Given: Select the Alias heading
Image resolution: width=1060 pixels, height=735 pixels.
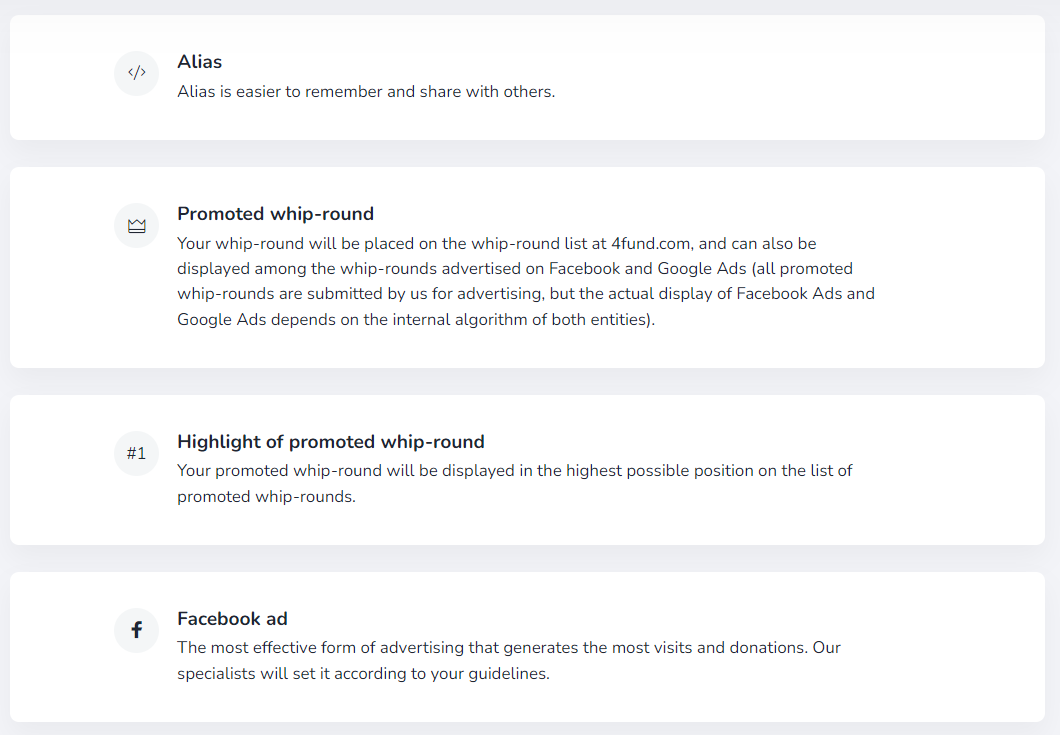Looking at the screenshot, I should click(199, 62).
